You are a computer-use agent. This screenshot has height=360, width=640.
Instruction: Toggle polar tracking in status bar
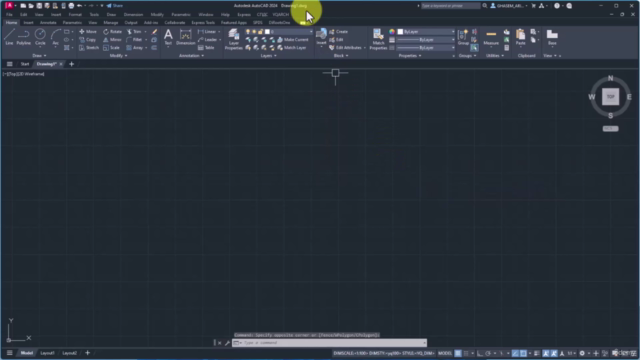pyautogui.click(x=488, y=353)
